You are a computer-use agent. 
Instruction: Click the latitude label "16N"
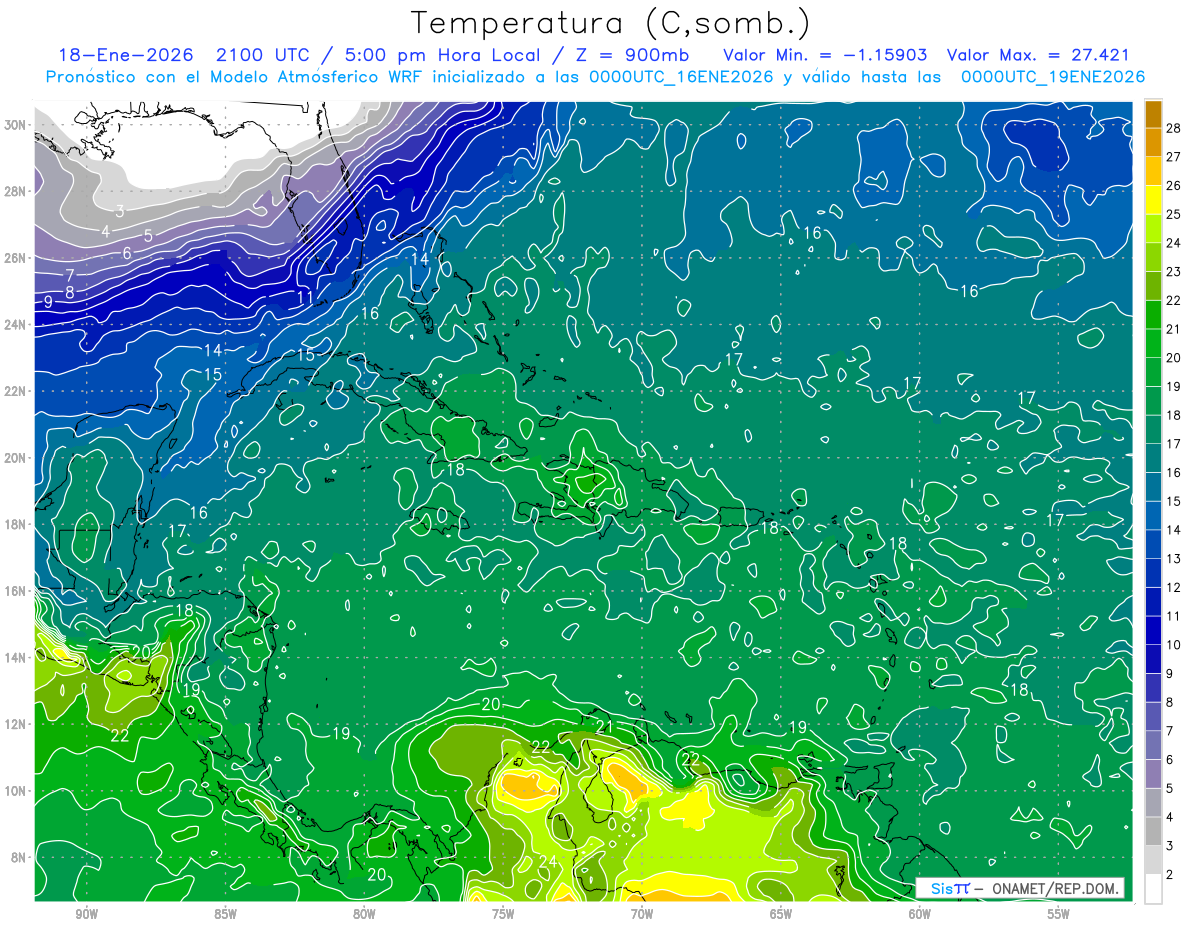point(15,591)
